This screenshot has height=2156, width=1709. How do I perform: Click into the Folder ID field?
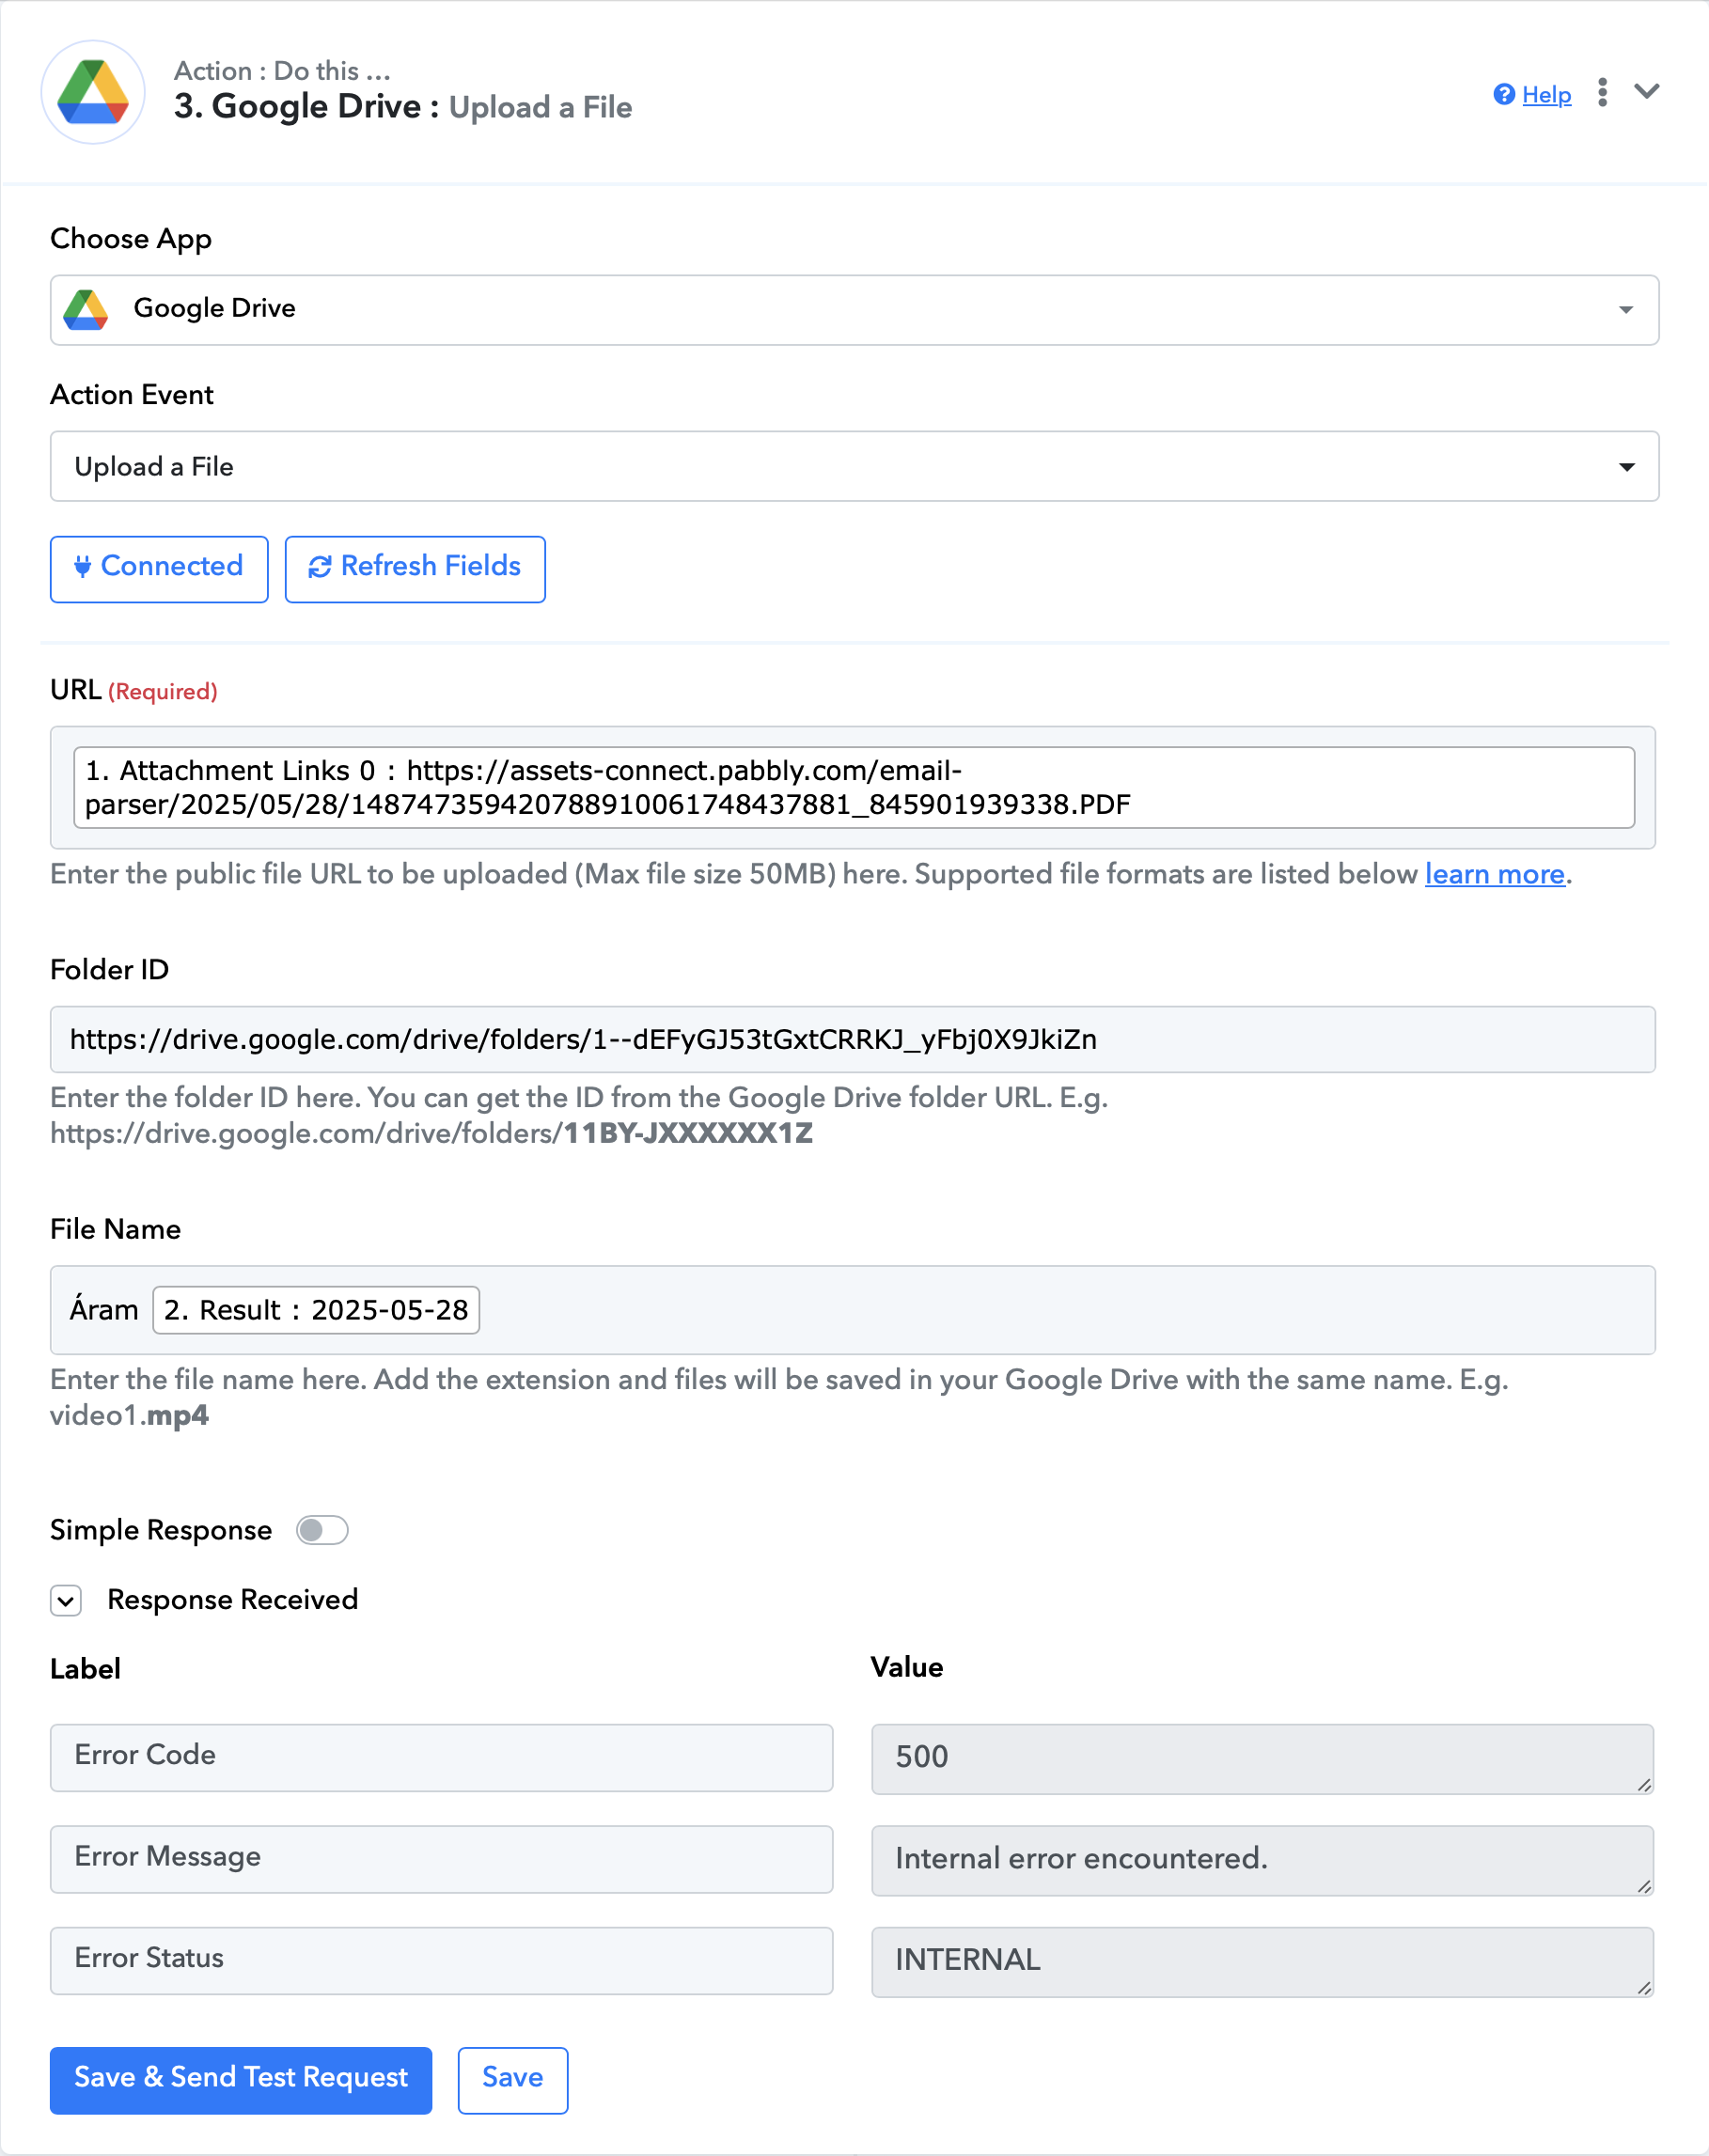pos(853,1040)
